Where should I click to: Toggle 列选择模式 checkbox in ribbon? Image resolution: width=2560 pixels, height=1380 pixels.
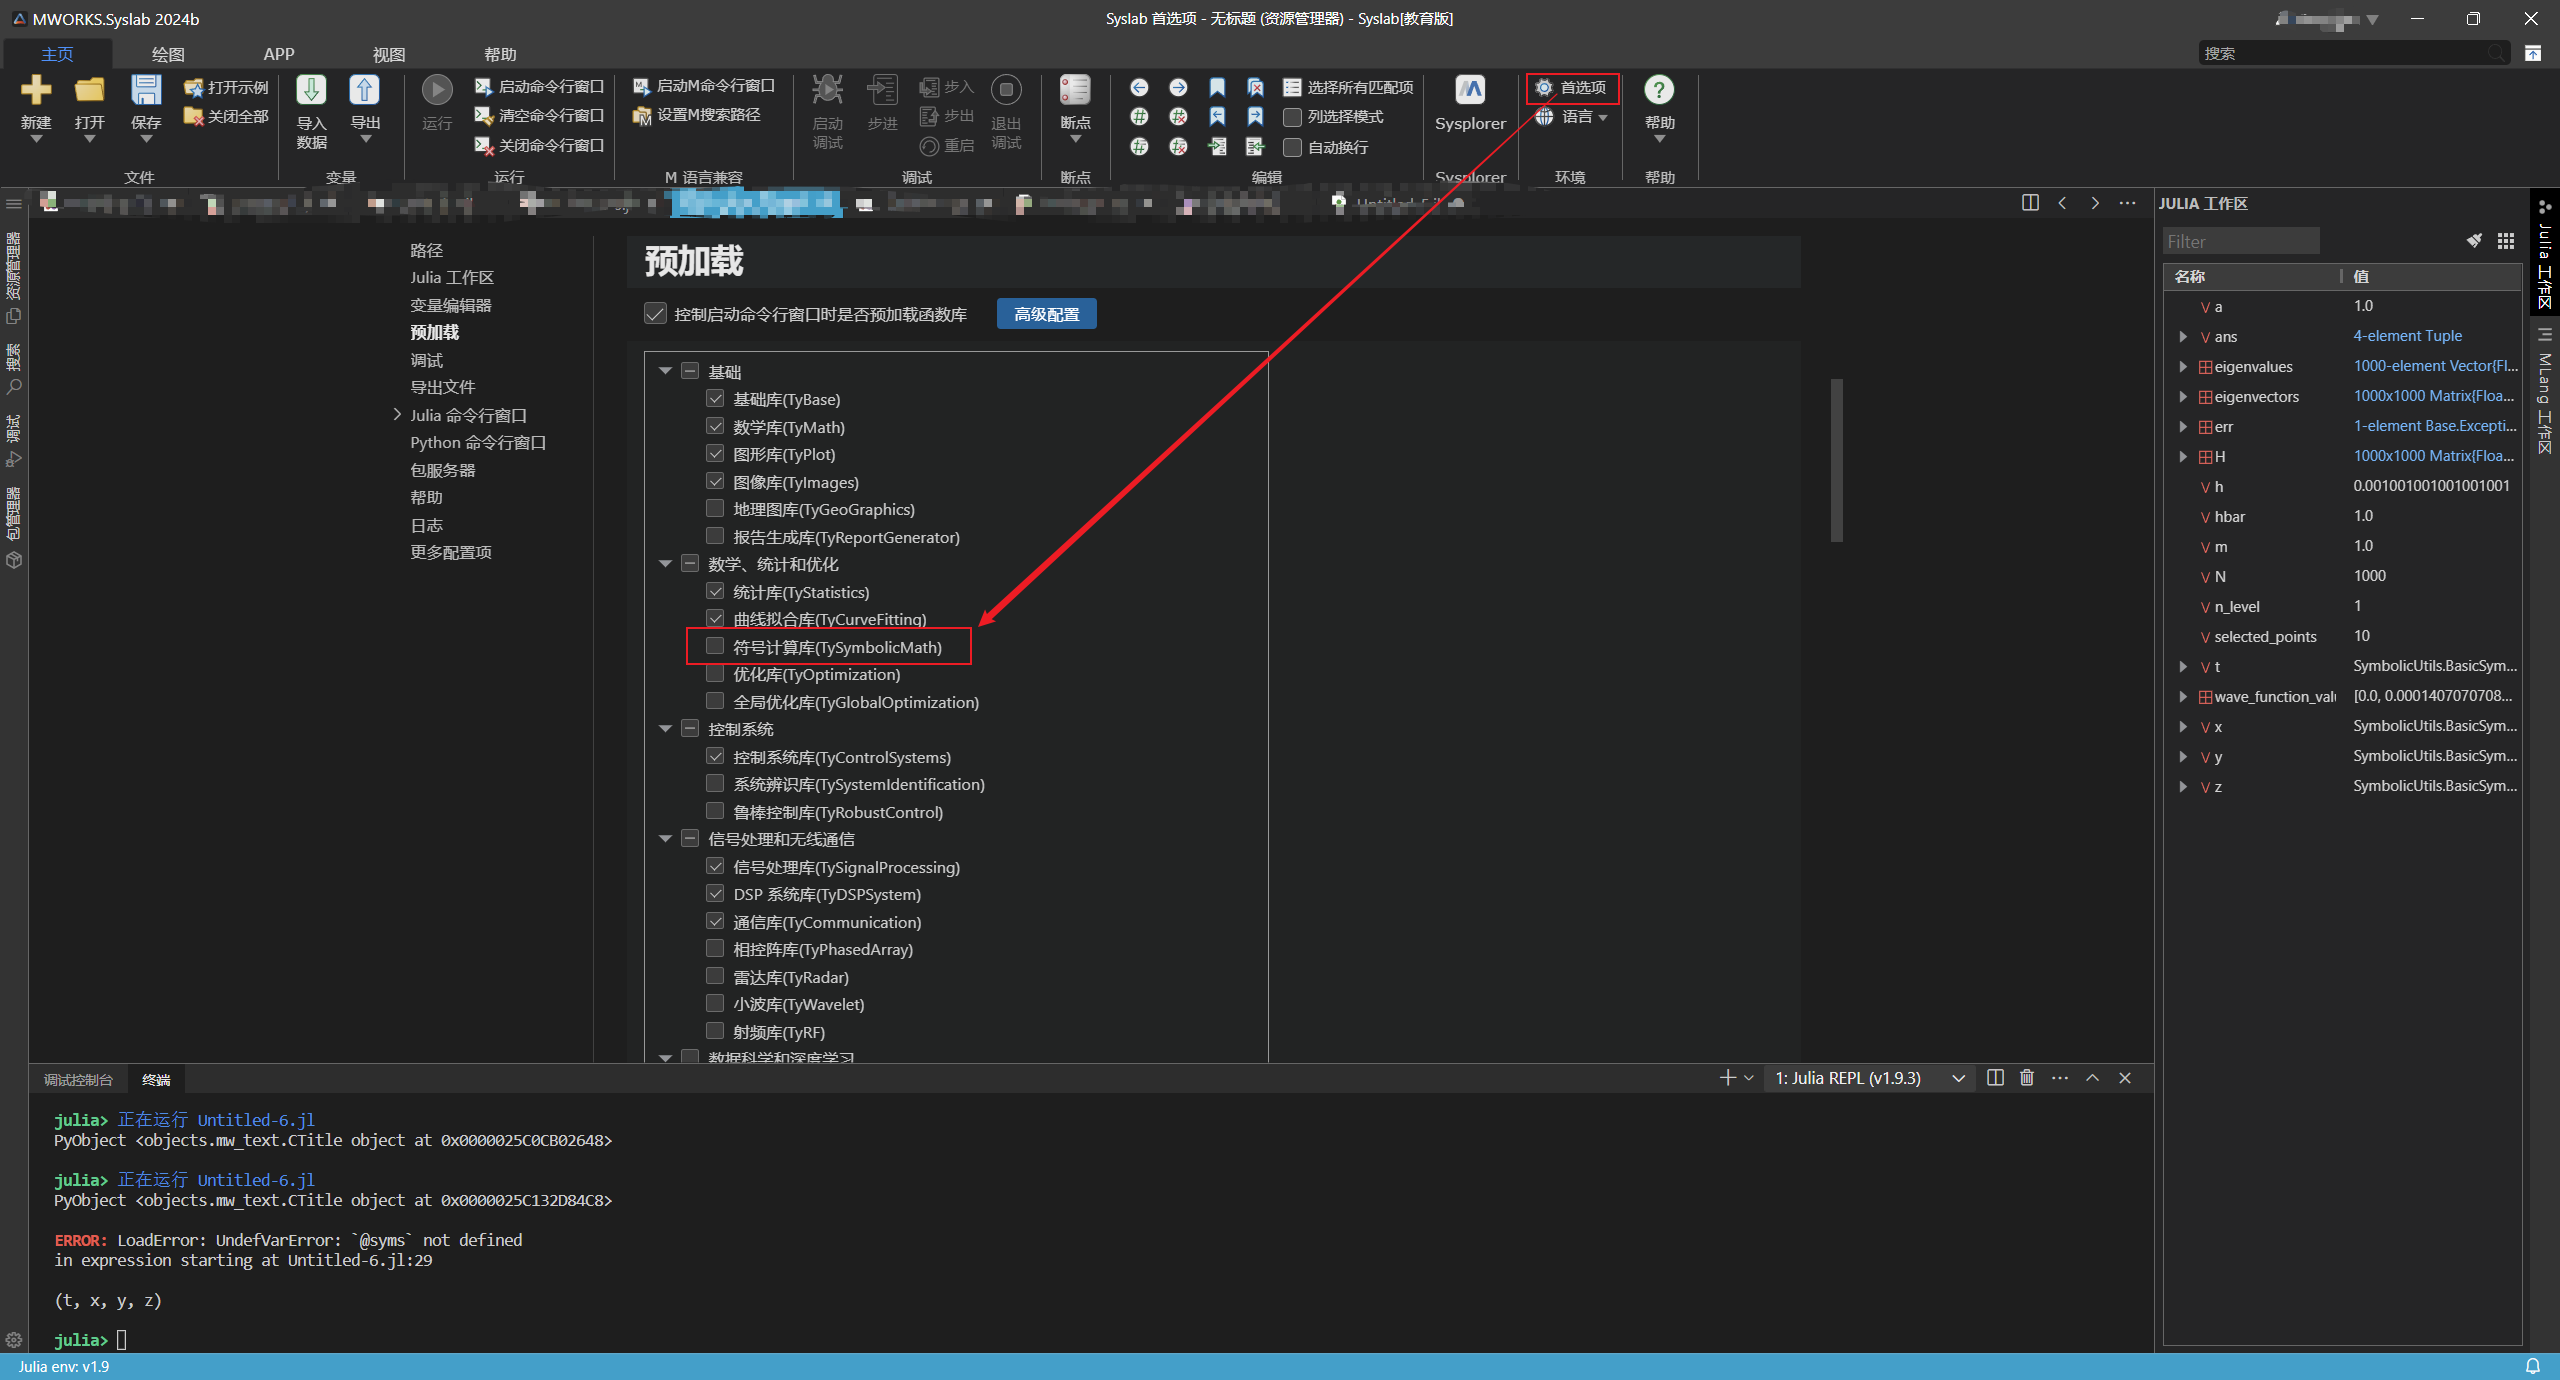tap(1292, 118)
